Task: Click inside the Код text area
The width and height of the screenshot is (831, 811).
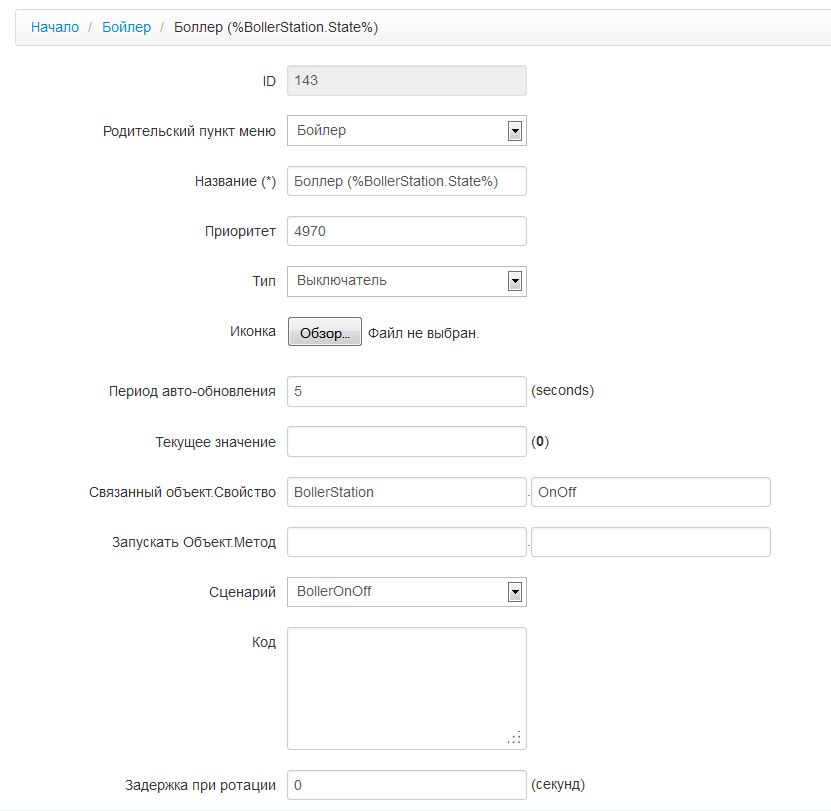Action: (x=406, y=687)
